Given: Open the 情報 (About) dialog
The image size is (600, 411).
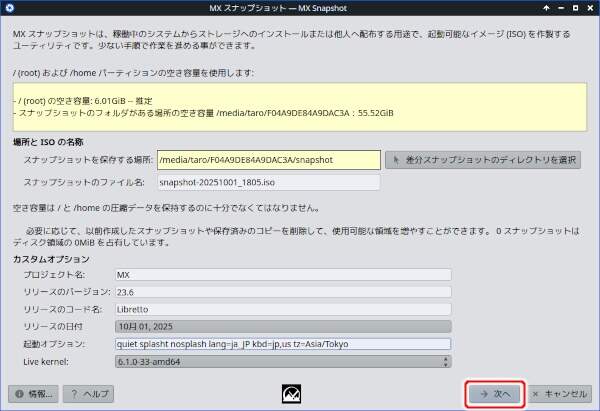Looking at the screenshot, I should (x=34, y=394).
